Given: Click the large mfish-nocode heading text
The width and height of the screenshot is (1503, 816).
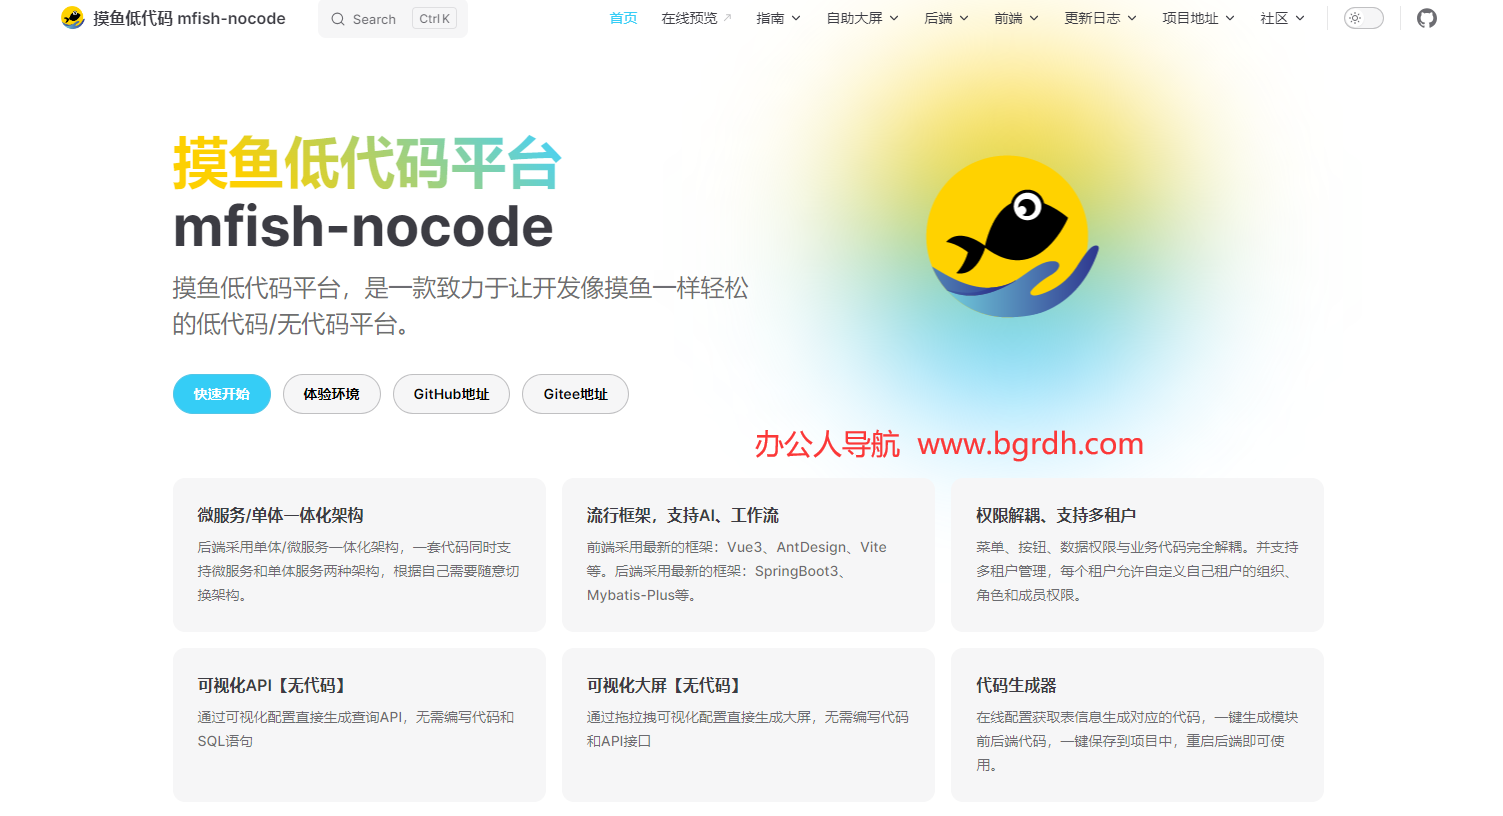Looking at the screenshot, I should pos(363,227).
